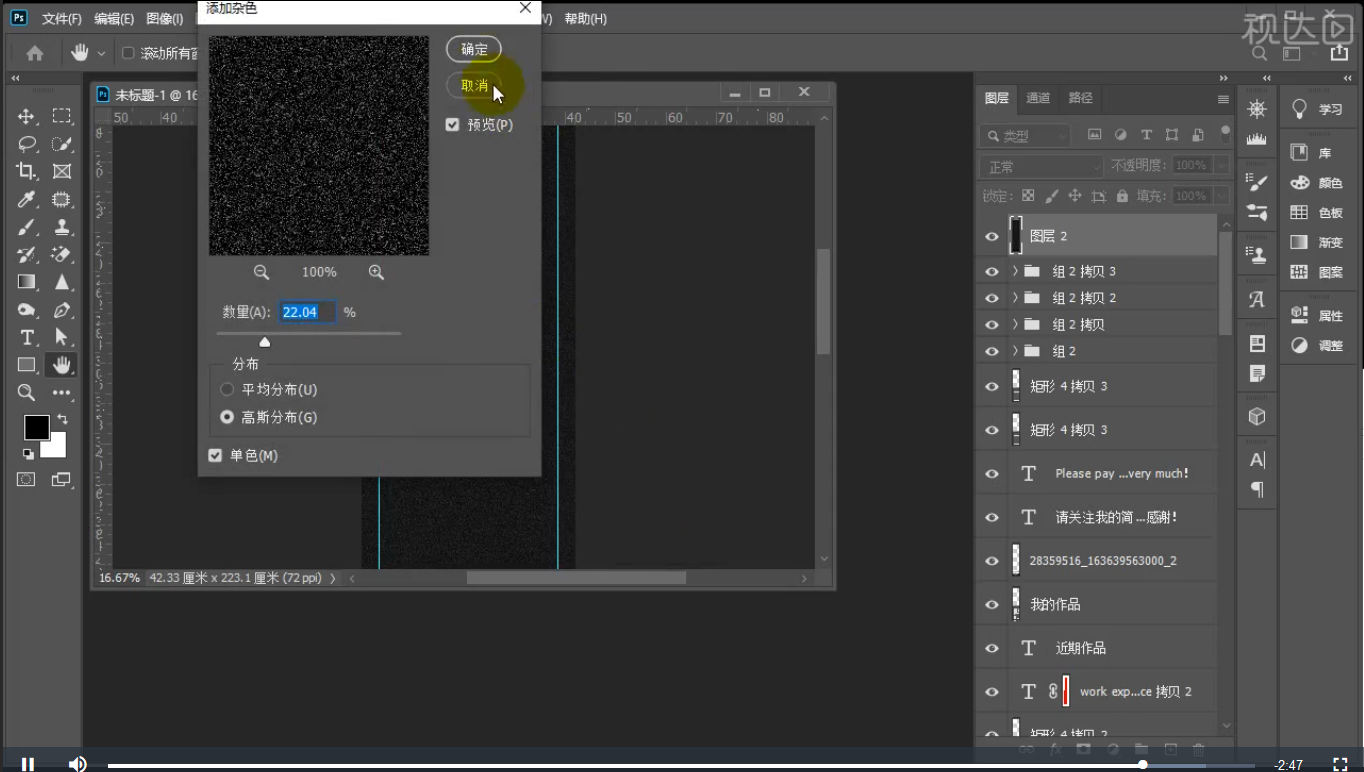Select the Pen tool

pos(62,310)
